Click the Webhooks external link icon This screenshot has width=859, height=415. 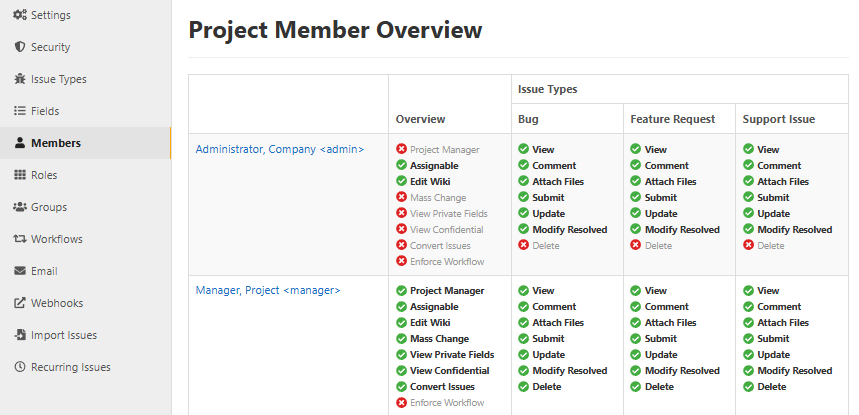(x=20, y=303)
